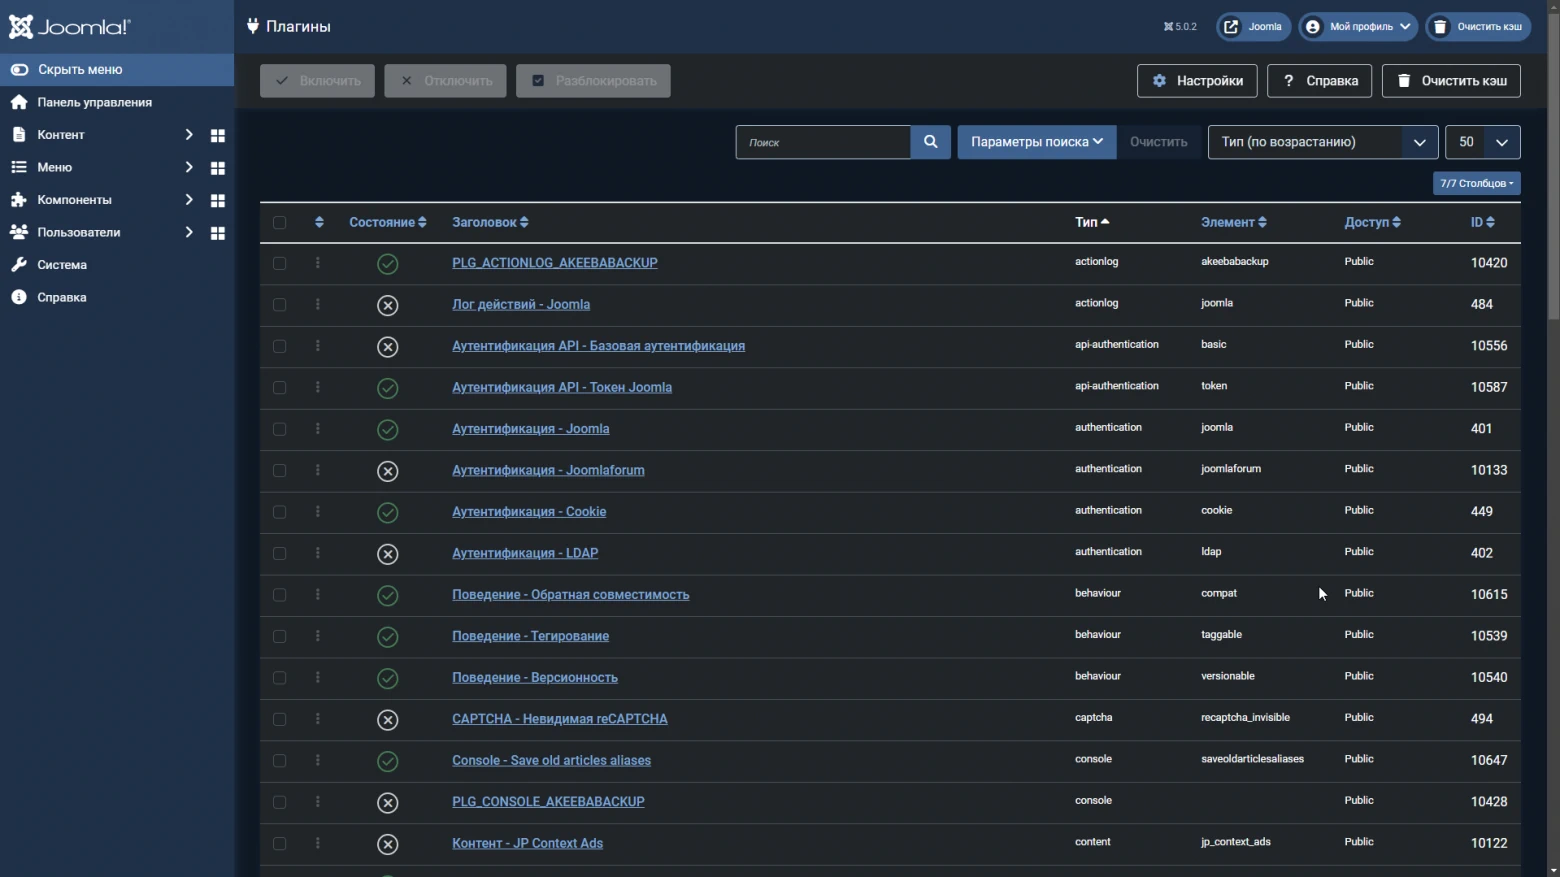Tick checkbox for Аутентификация - Joomla row
This screenshot has height=877, width=1560.
click(279, 429)
